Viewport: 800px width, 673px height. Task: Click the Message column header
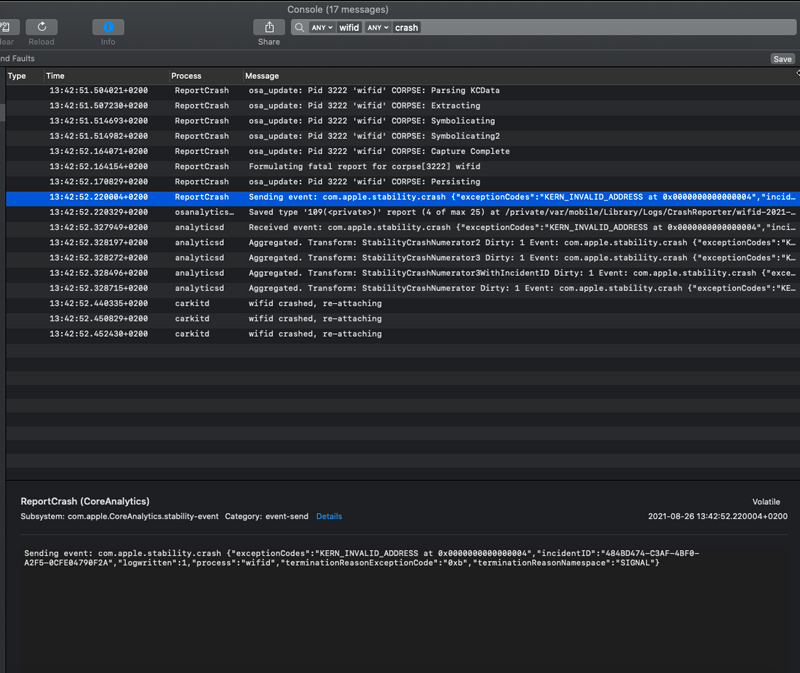[x=262, y=76]
